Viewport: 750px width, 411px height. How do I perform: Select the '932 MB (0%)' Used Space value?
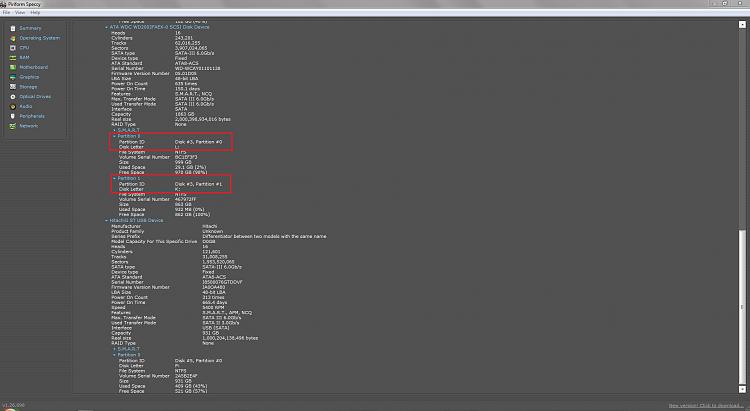coord(189,210)
